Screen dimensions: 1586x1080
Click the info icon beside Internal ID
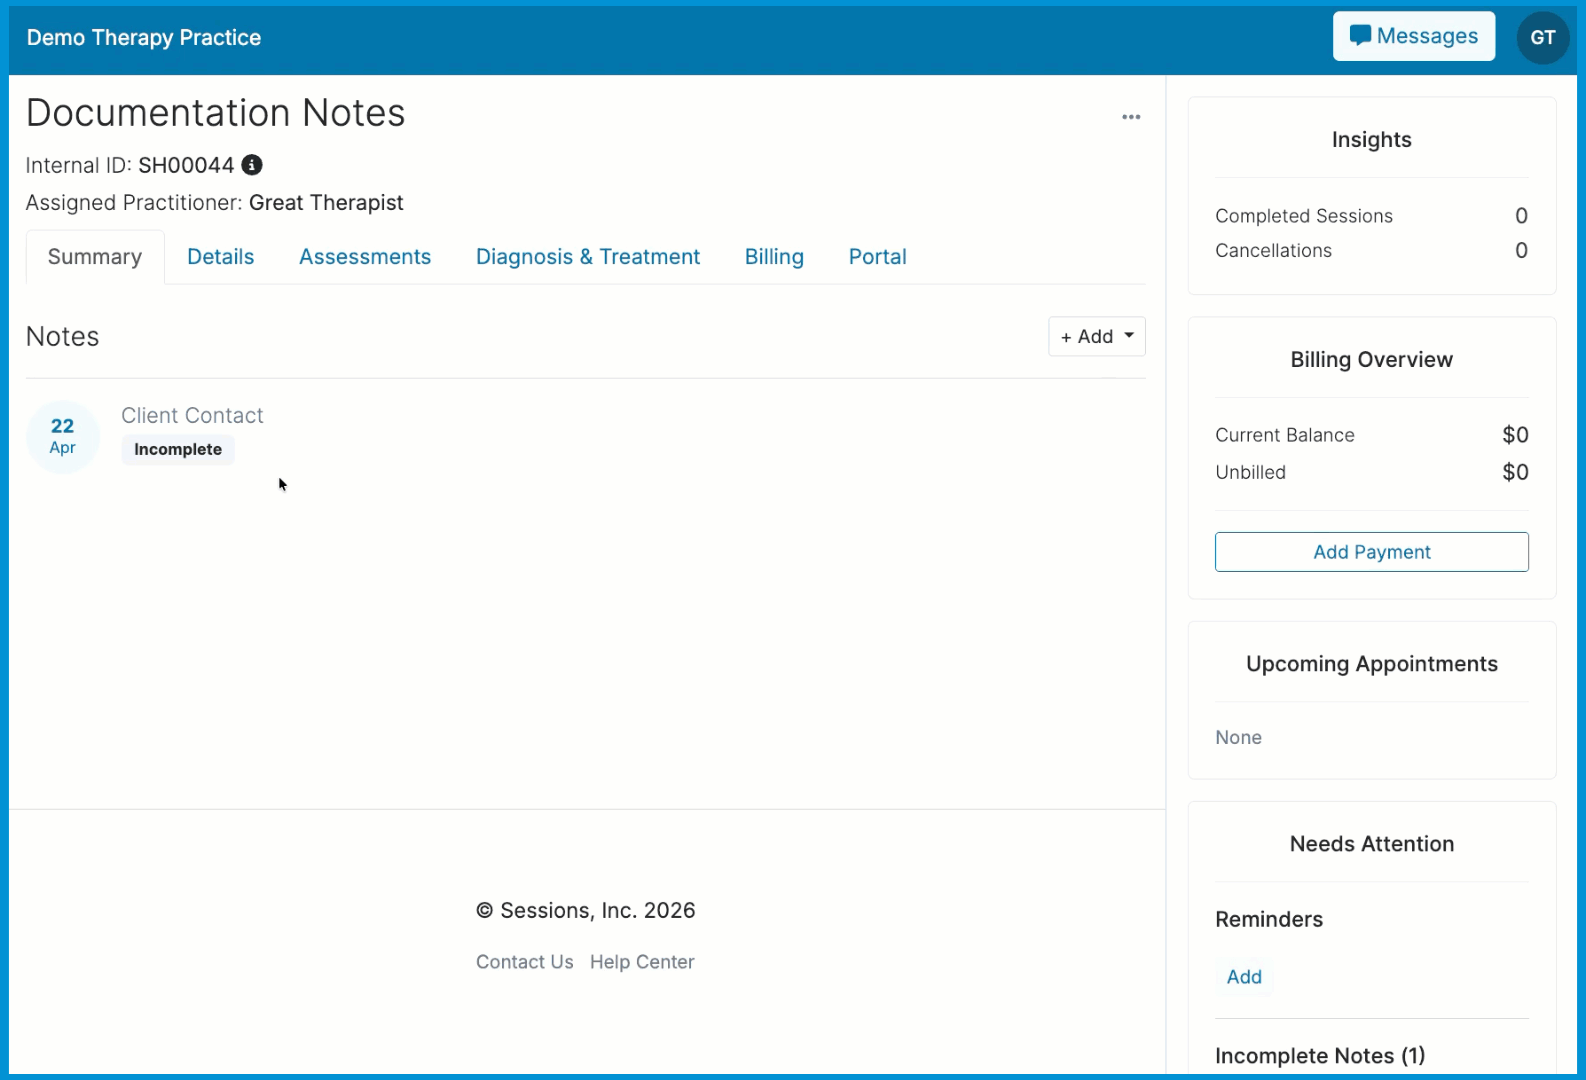252,165
